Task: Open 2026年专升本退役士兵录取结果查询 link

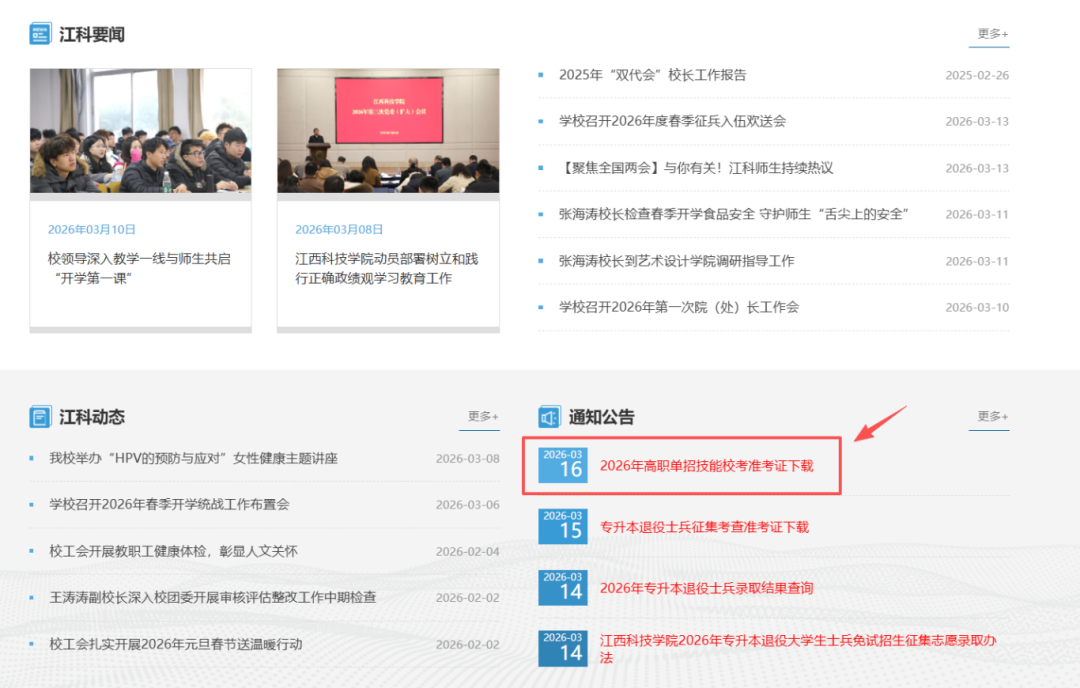Action: click(x=706, y=588)
